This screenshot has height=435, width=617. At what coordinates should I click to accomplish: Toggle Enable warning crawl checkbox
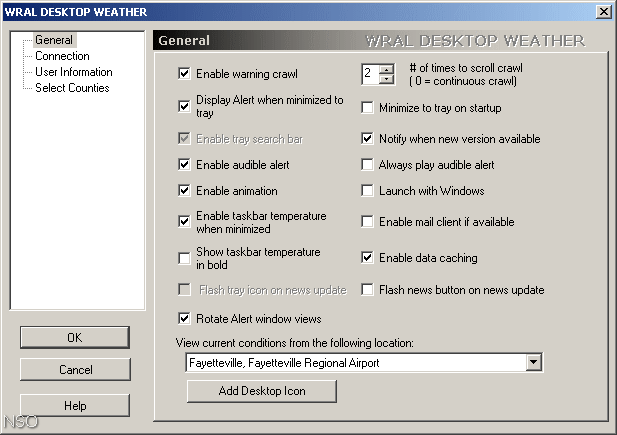pos(184,74)
